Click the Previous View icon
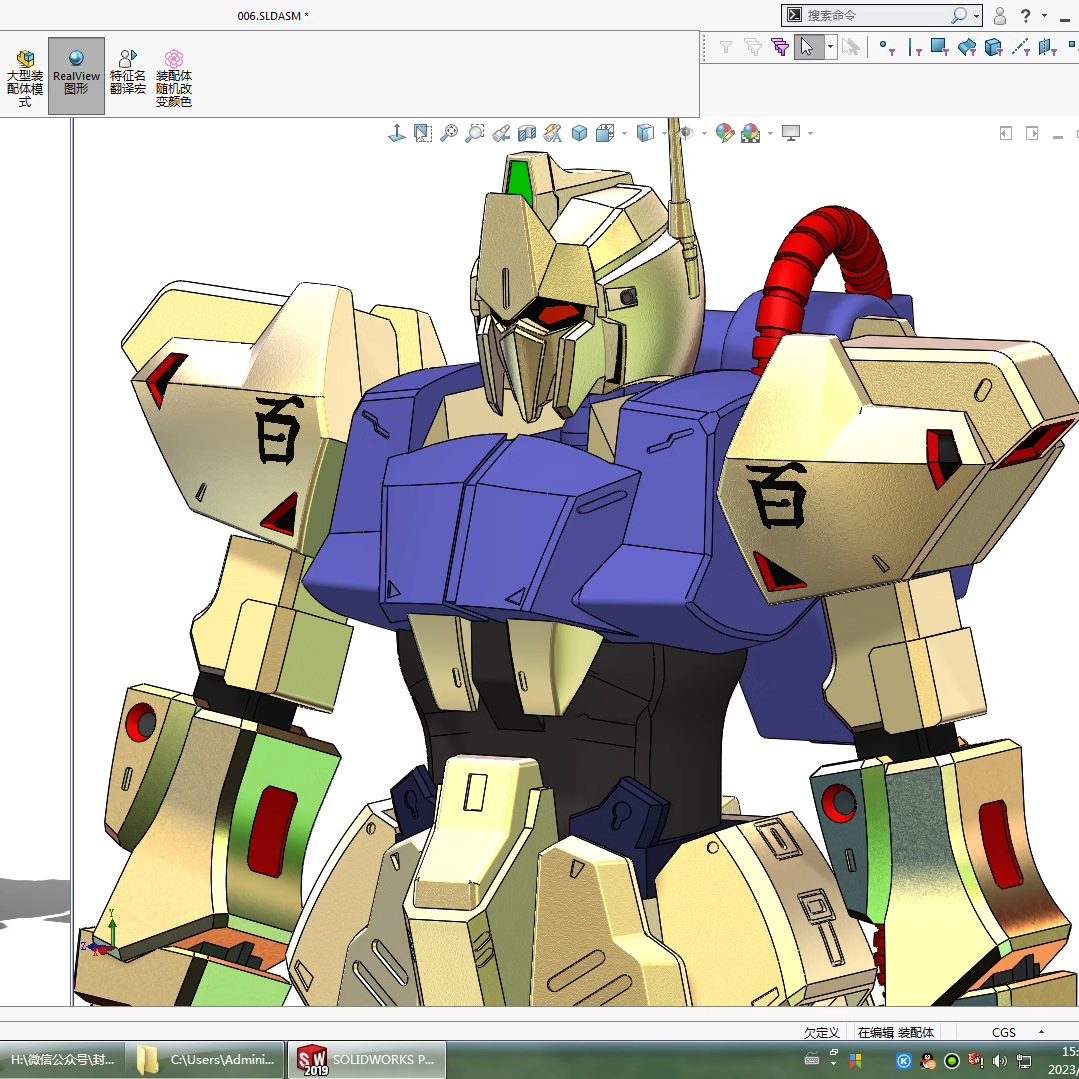The width and height of the screenshot is (1079, 1079). pos(501,133)
